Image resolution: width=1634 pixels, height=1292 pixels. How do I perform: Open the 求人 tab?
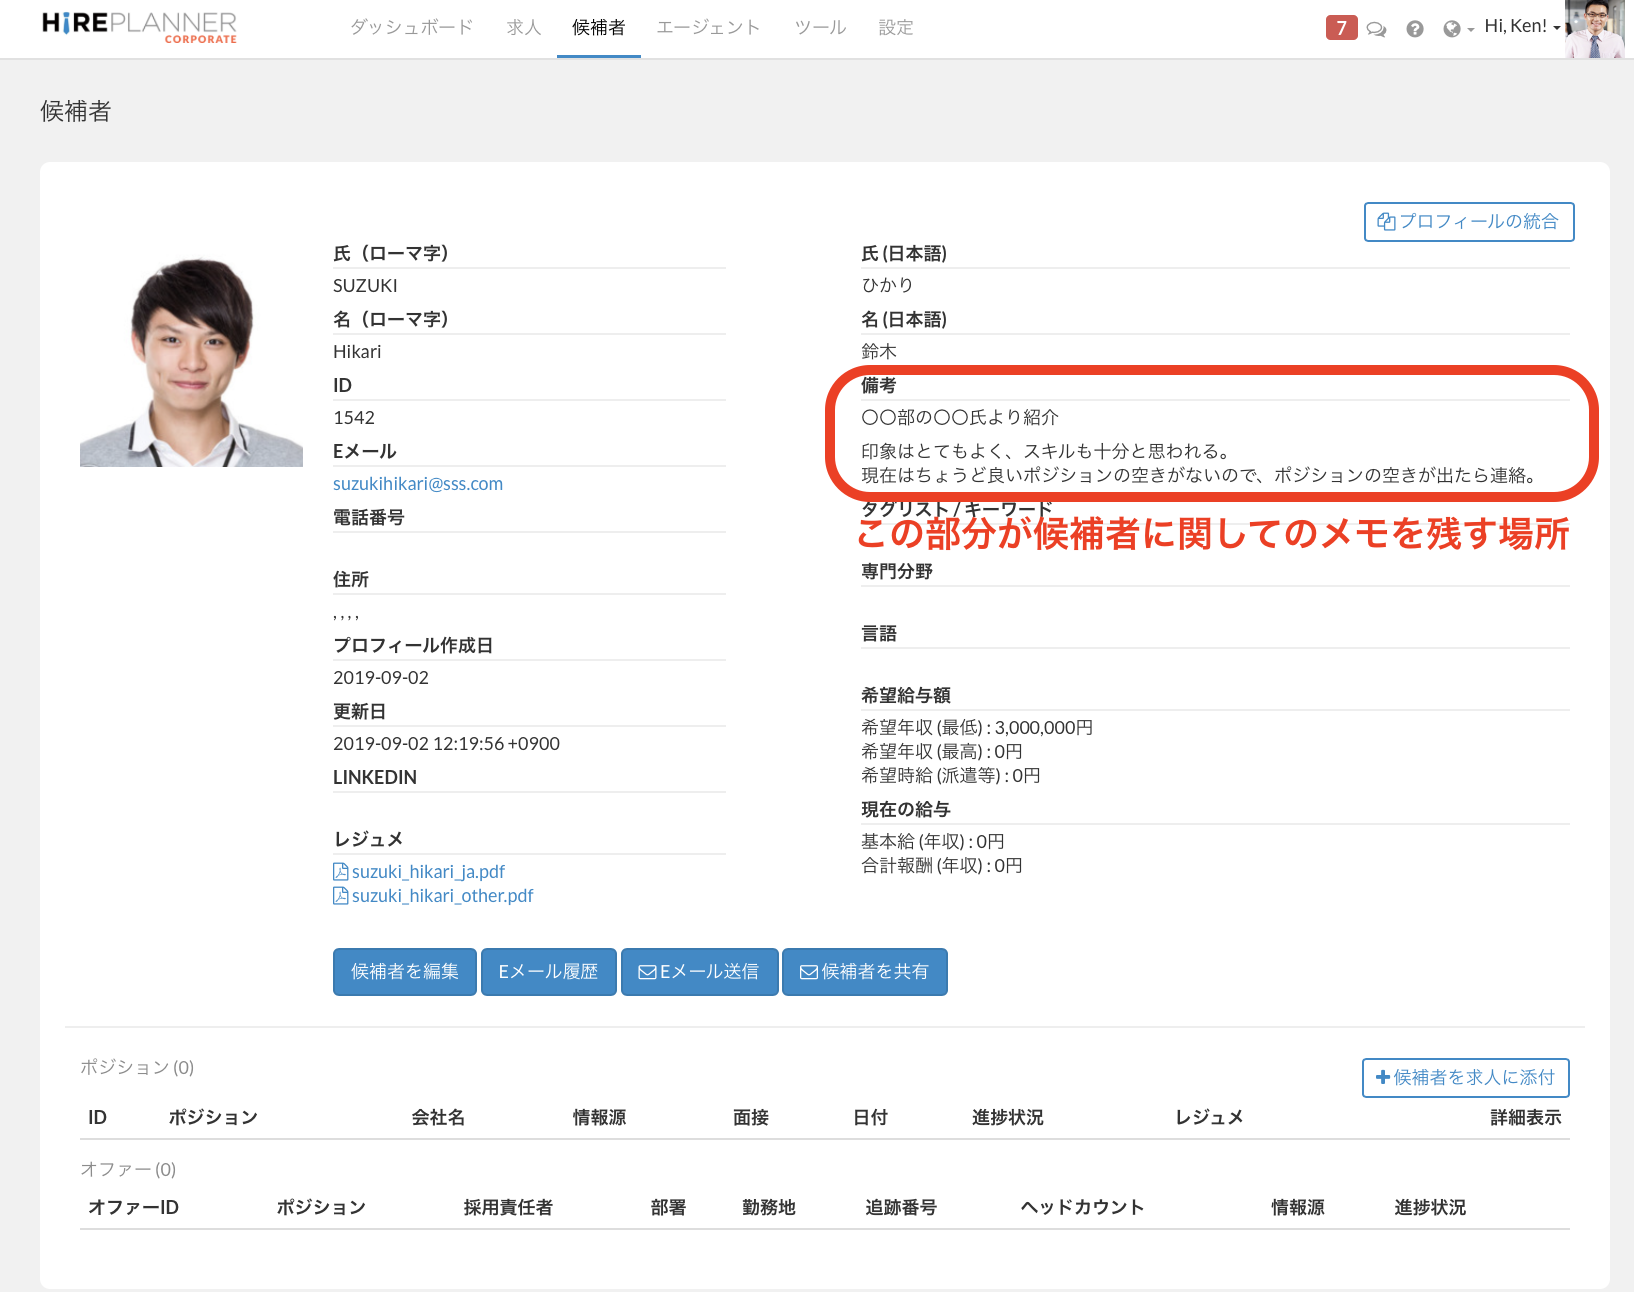click(523, 28)
